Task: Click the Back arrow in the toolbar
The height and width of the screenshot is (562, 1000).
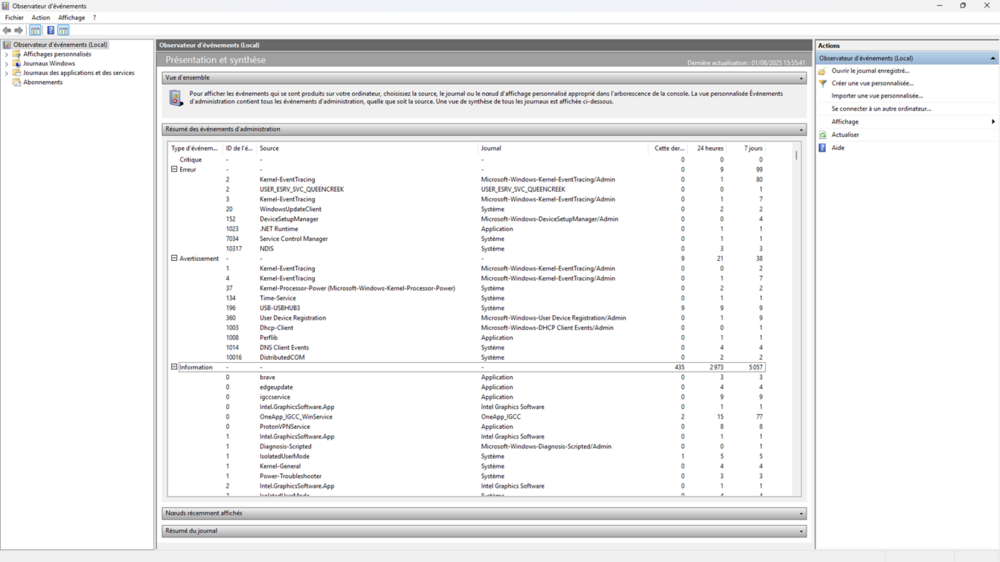Action: click(x=7, y=31)
